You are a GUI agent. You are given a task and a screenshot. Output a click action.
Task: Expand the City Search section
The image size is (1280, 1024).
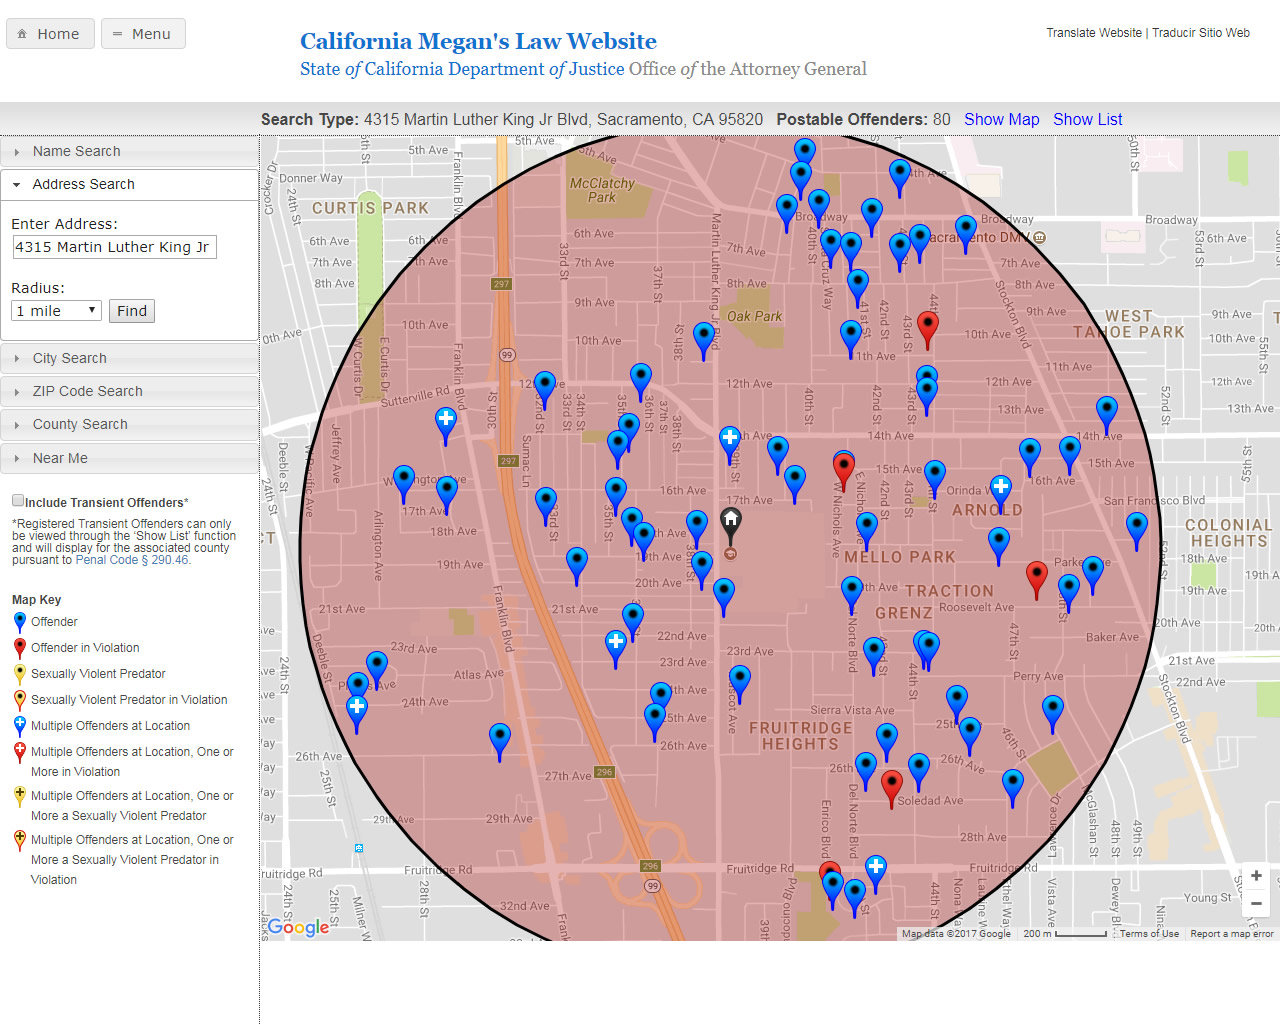pyautogui.click(x=129, y=358)
